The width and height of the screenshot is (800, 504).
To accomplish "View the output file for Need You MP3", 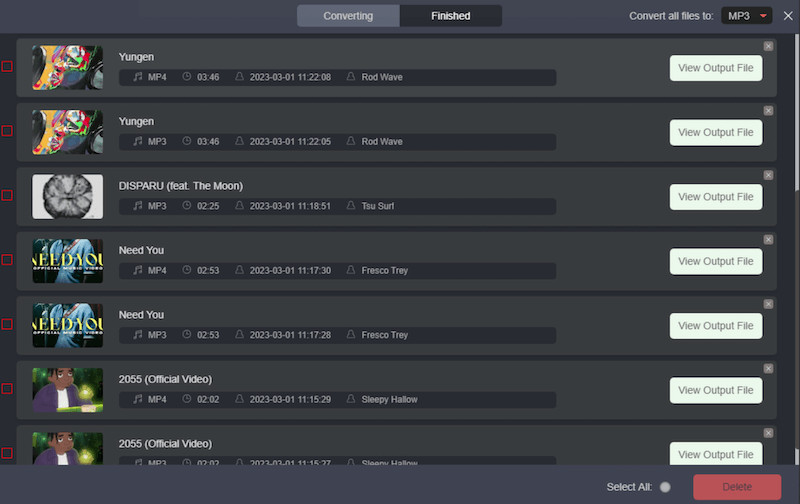I will pos(716,326).
